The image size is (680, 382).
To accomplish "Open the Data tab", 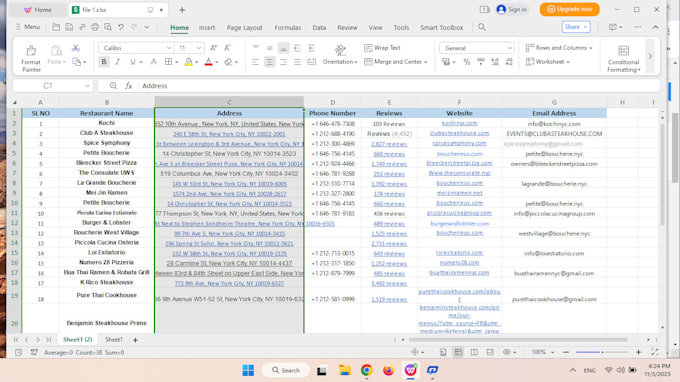I will pos(319,27).
